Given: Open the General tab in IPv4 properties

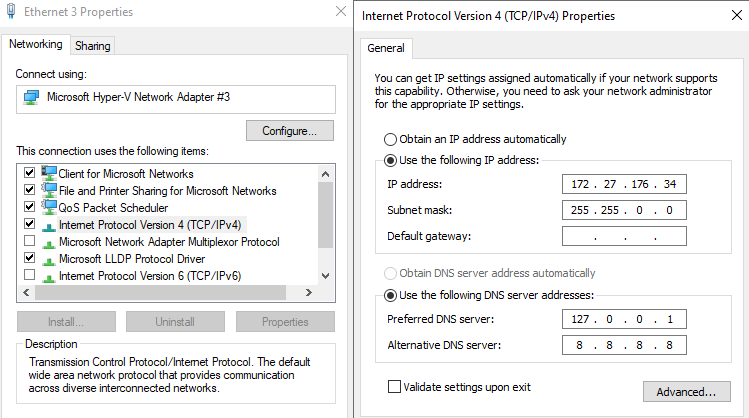Looking at the screenshot, I should pos(386,48).
